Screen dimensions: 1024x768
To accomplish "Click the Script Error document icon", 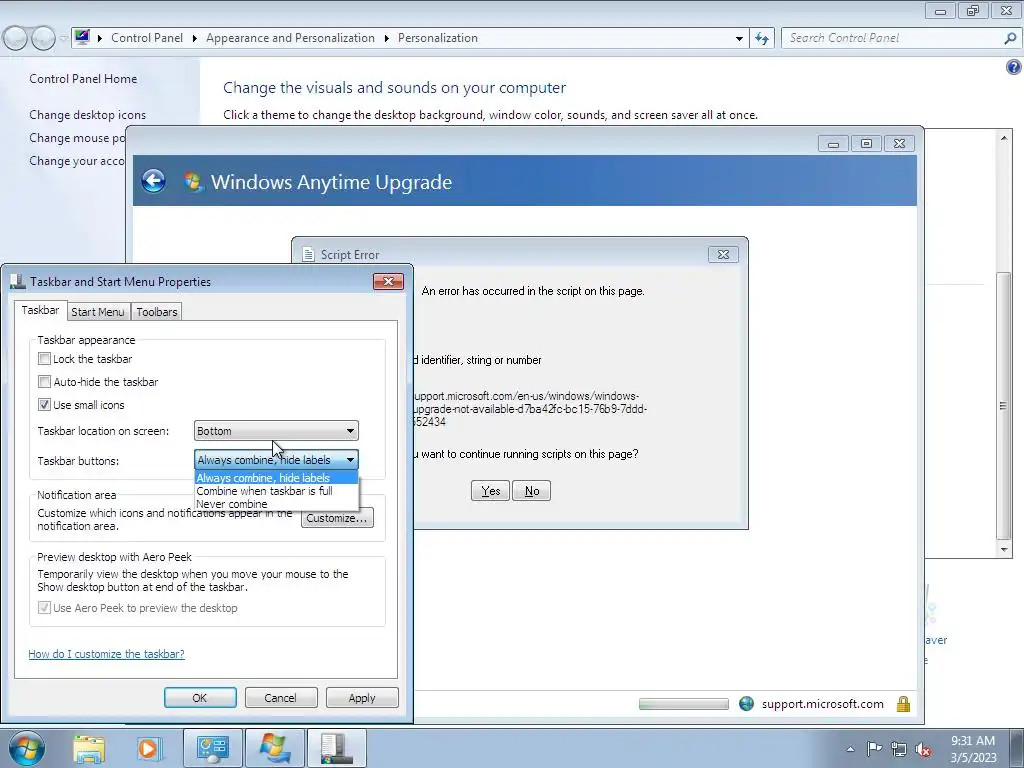I will 308,254.
